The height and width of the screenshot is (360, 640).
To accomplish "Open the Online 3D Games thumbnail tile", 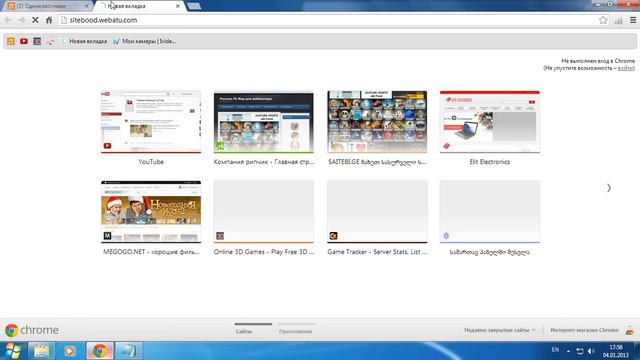I will [x=264, y=212].
